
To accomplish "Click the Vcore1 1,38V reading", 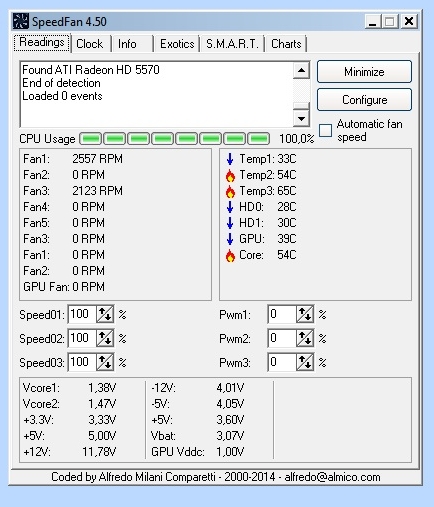I will click(x=69, y=388).
